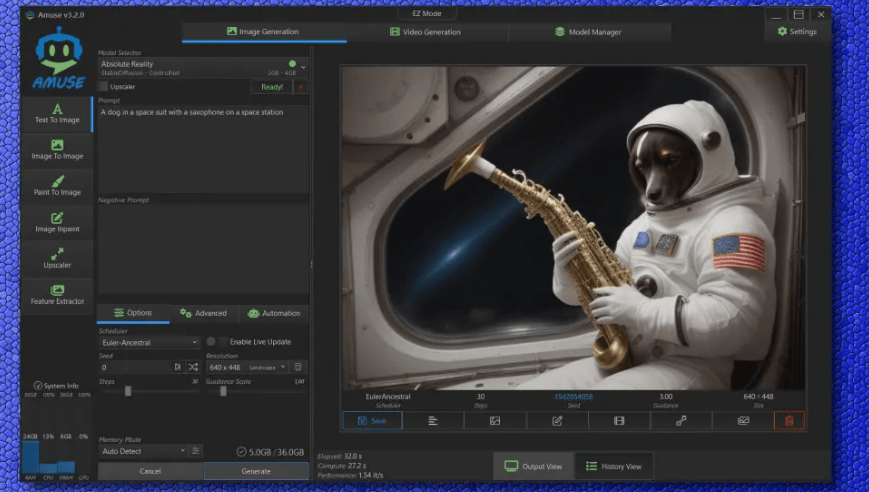Click the Guidance Scale slider handle
The width and height of the screenshot is (869, 492).
(223, 391)
